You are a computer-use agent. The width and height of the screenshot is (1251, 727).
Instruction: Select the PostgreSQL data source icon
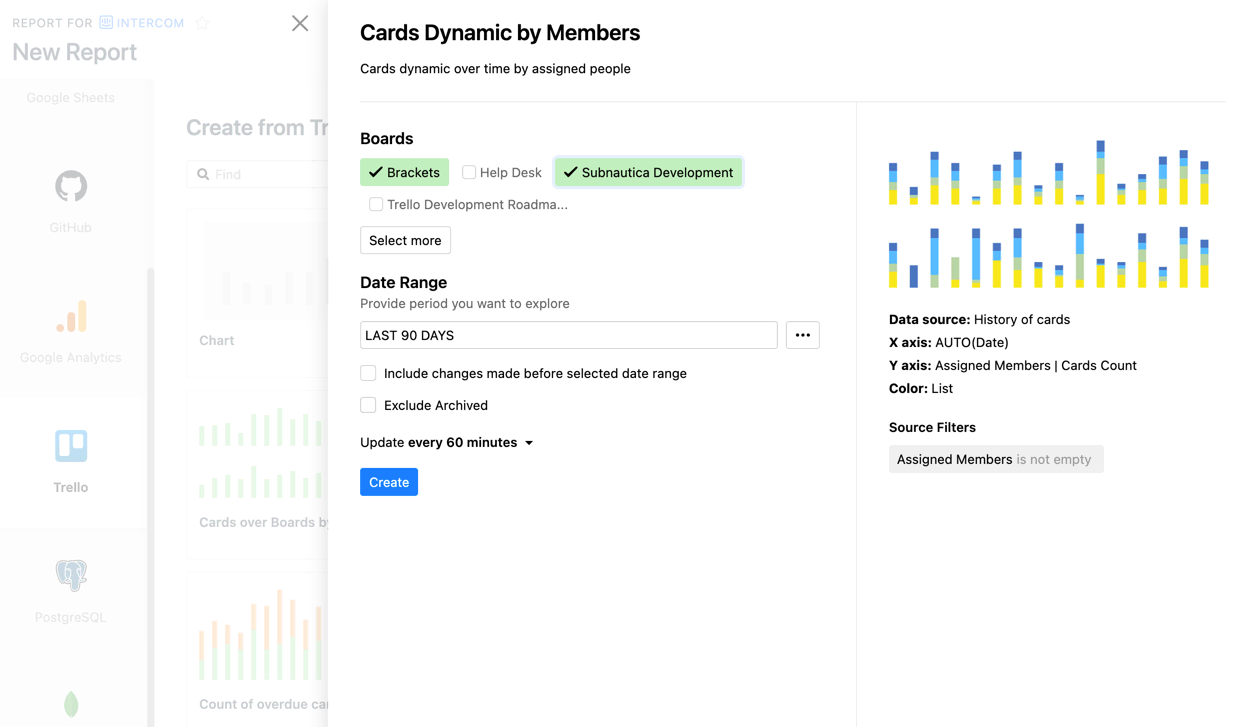pos(71,575)
